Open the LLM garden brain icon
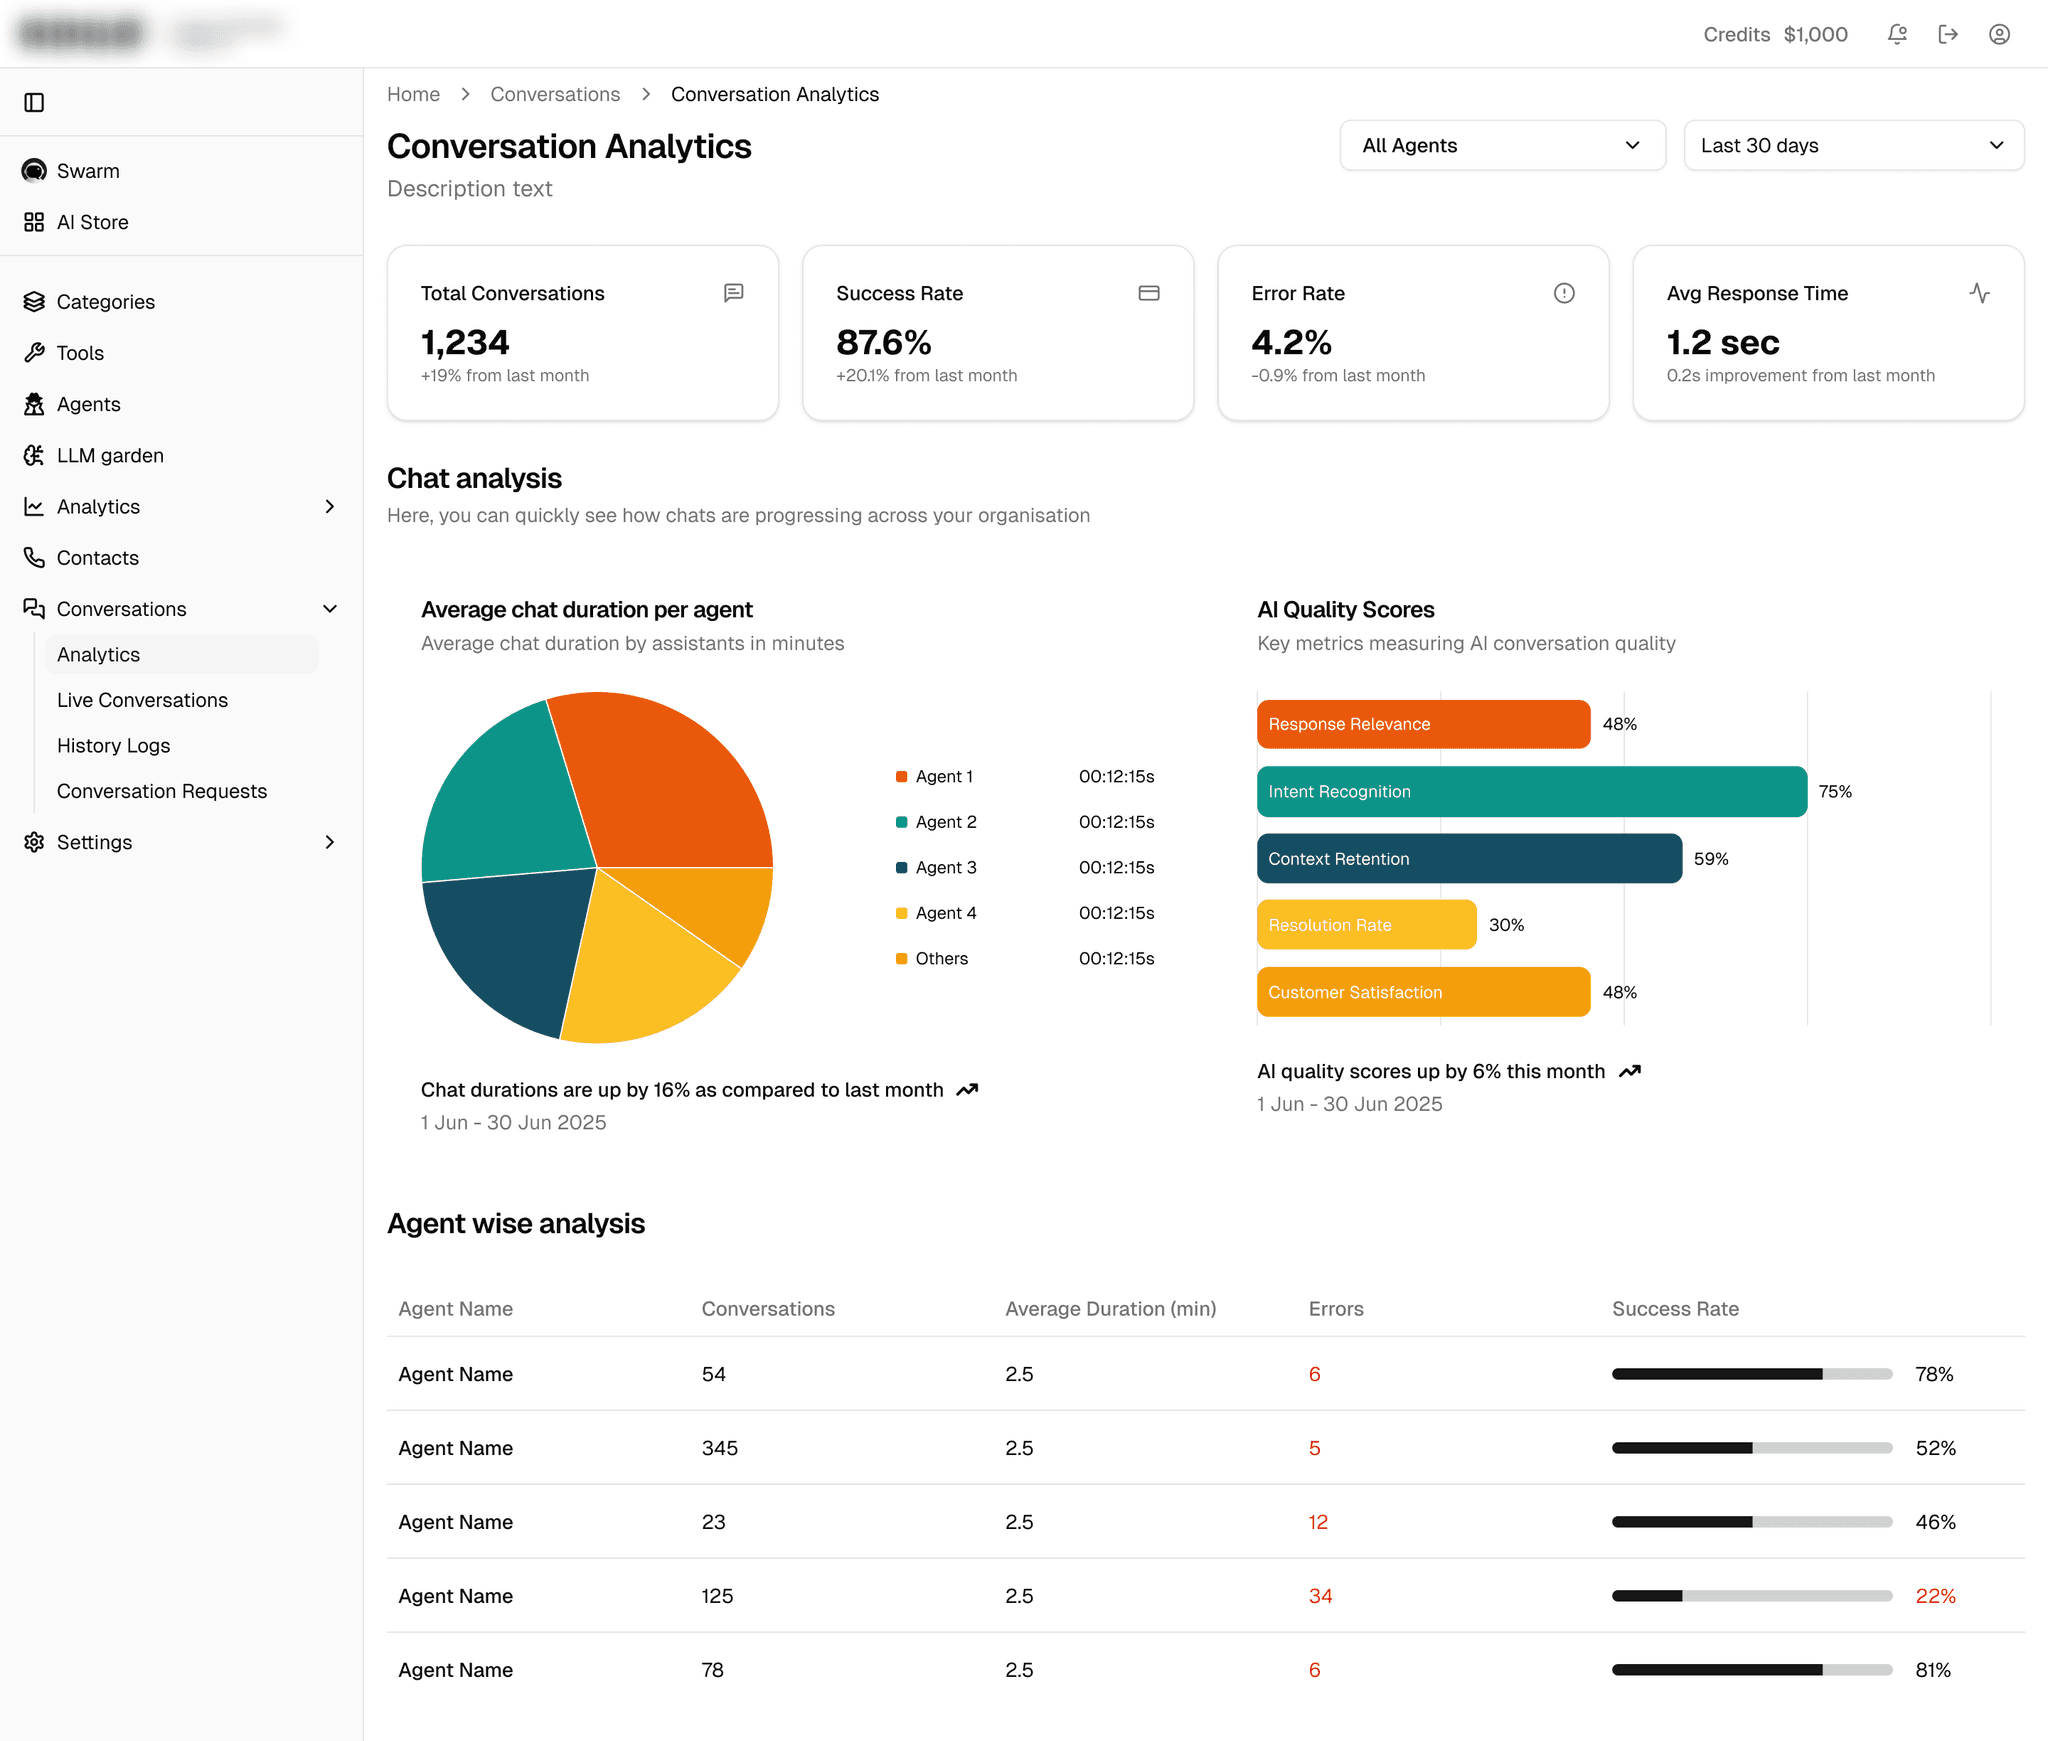Viewport: 2048px width, 1741px height. tap(34, 455)
